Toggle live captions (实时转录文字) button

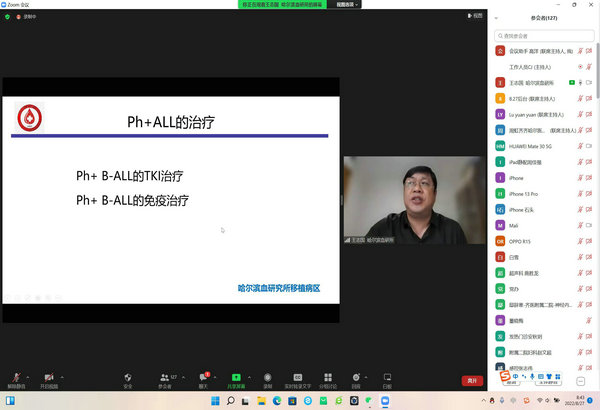[297, 377]
